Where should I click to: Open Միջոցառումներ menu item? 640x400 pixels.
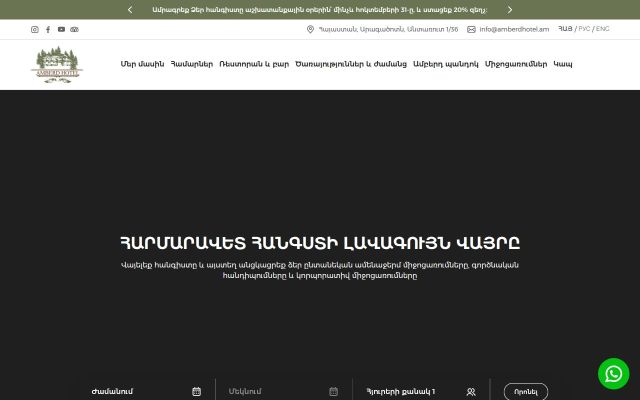(516, 64)
